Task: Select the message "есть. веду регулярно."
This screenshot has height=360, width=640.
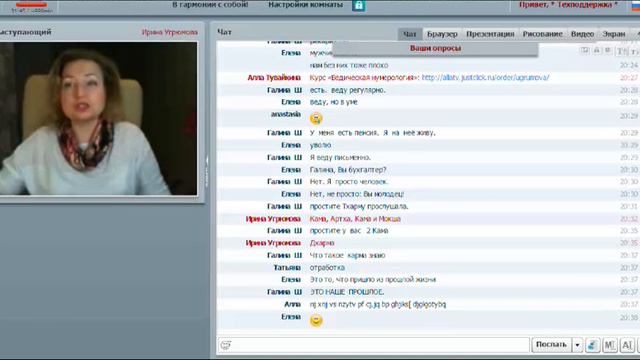Action: pos(347,90)
